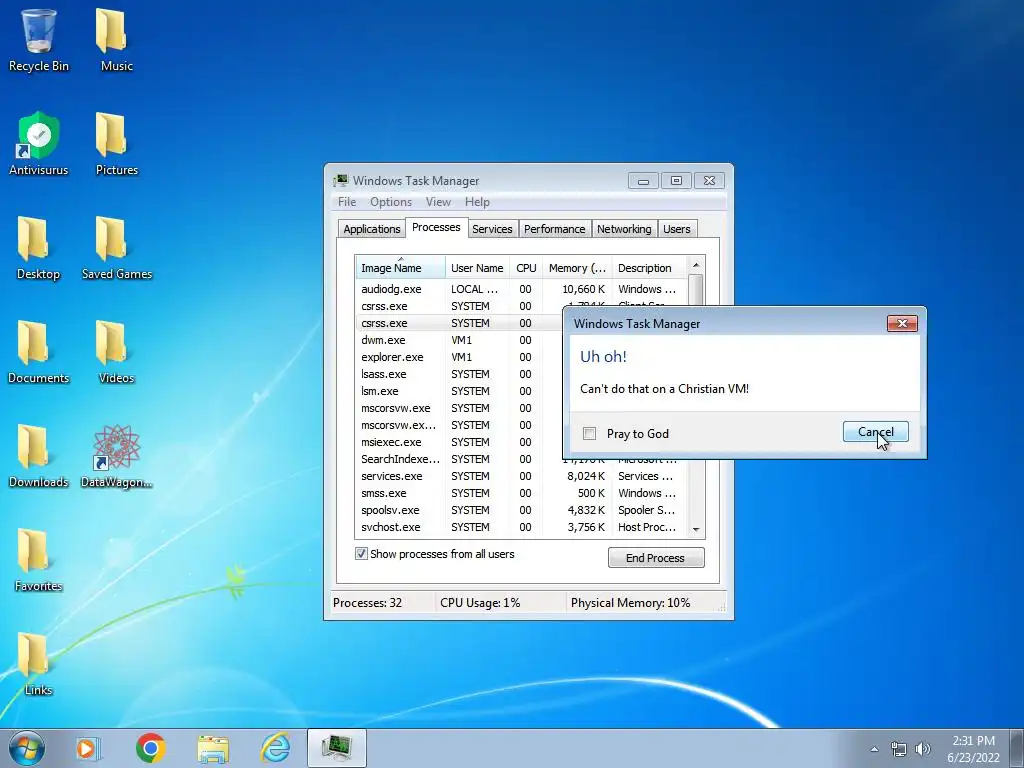Viewport: 1024px width, 768px height.
Task: Open the Help menu
Action: pyautogui.click(x=477, y=202)
